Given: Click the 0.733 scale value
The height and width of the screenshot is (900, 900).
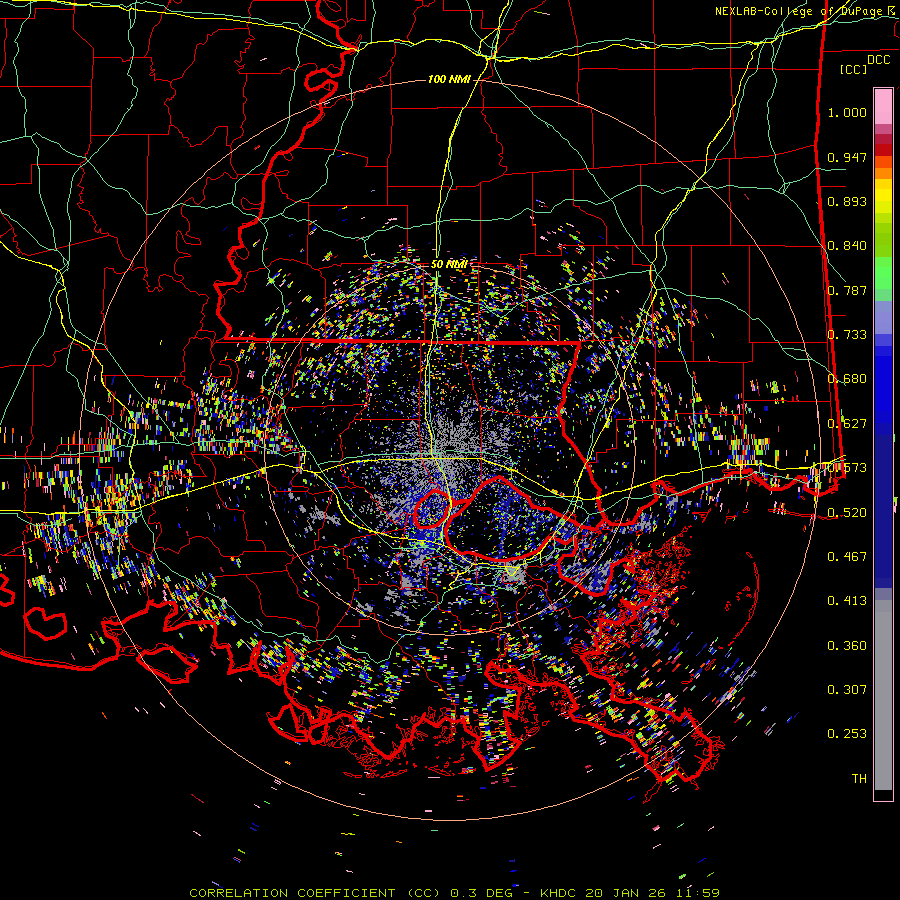Looking at the screenshot, I should click(847, 335).
